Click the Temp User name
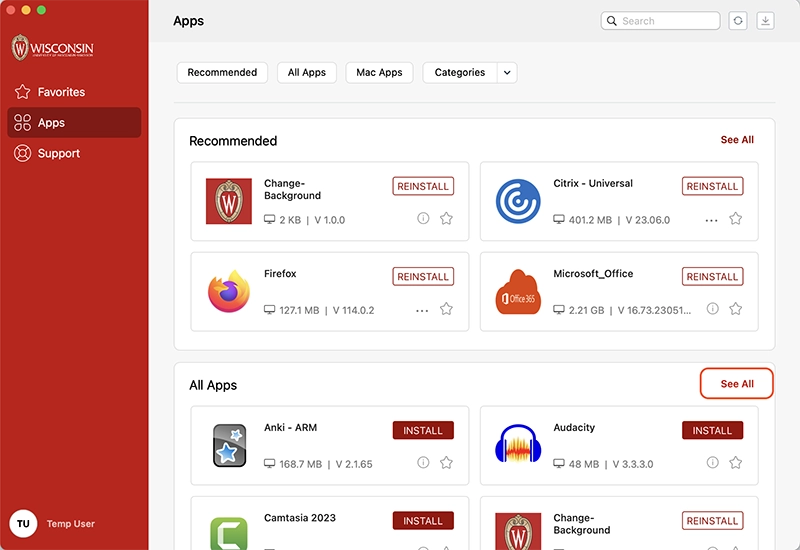Image resolution: width=800 pixels, height=550 pixels. click(x=70, y=523)
